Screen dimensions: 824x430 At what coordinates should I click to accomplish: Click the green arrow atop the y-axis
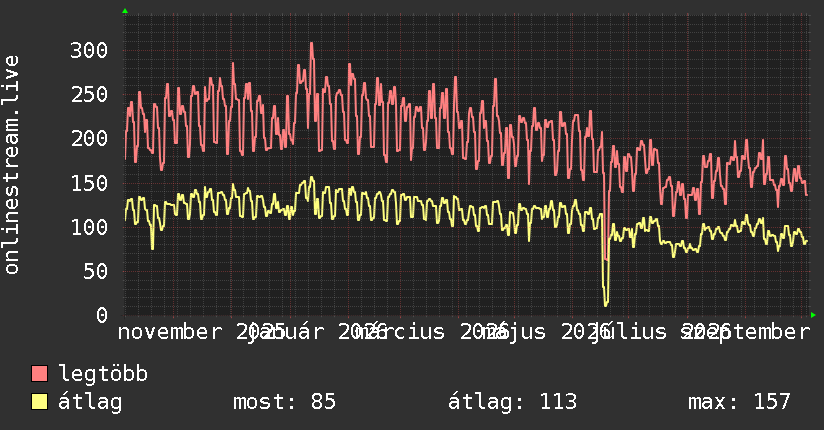point(125,11)
